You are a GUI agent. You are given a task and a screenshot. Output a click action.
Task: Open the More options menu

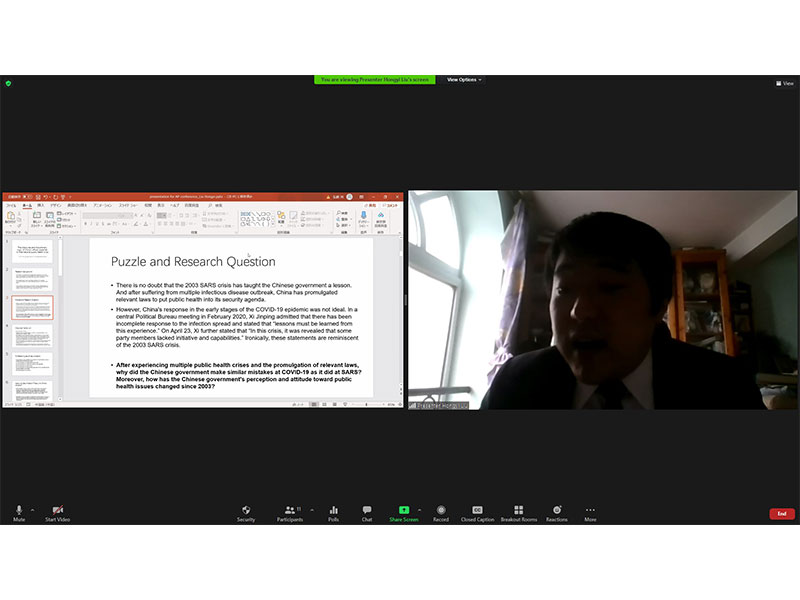590,511
